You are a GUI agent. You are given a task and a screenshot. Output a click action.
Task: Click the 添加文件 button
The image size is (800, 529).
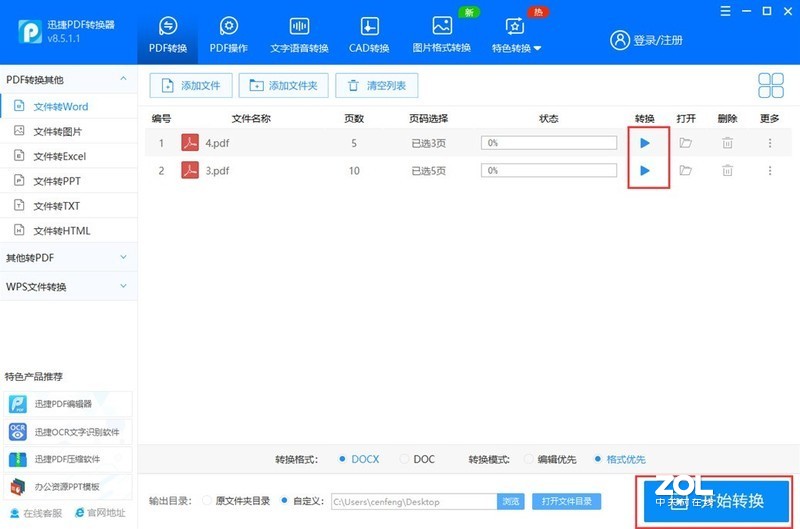coord(191,85)
